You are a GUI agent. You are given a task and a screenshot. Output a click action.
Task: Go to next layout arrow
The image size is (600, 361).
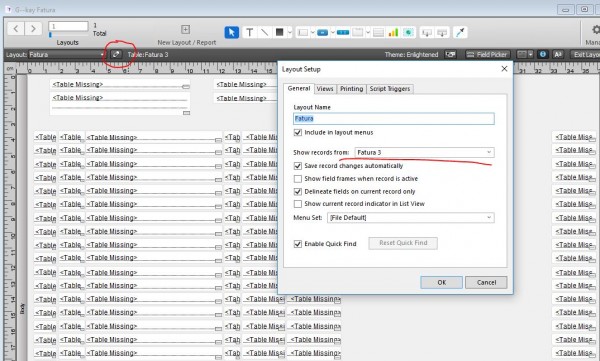[x=33, y=29]
